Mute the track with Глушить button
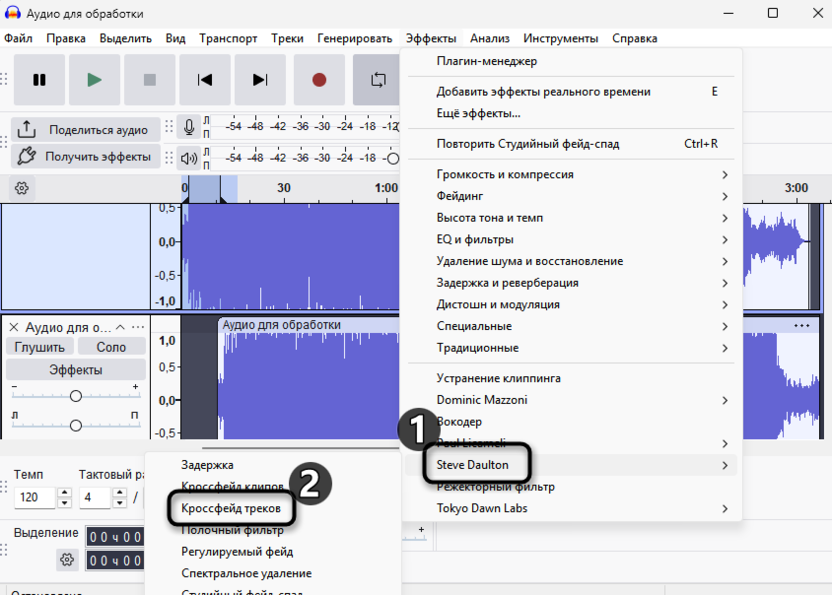The width and height of the screenshot is (832, 595). point(40,347)
